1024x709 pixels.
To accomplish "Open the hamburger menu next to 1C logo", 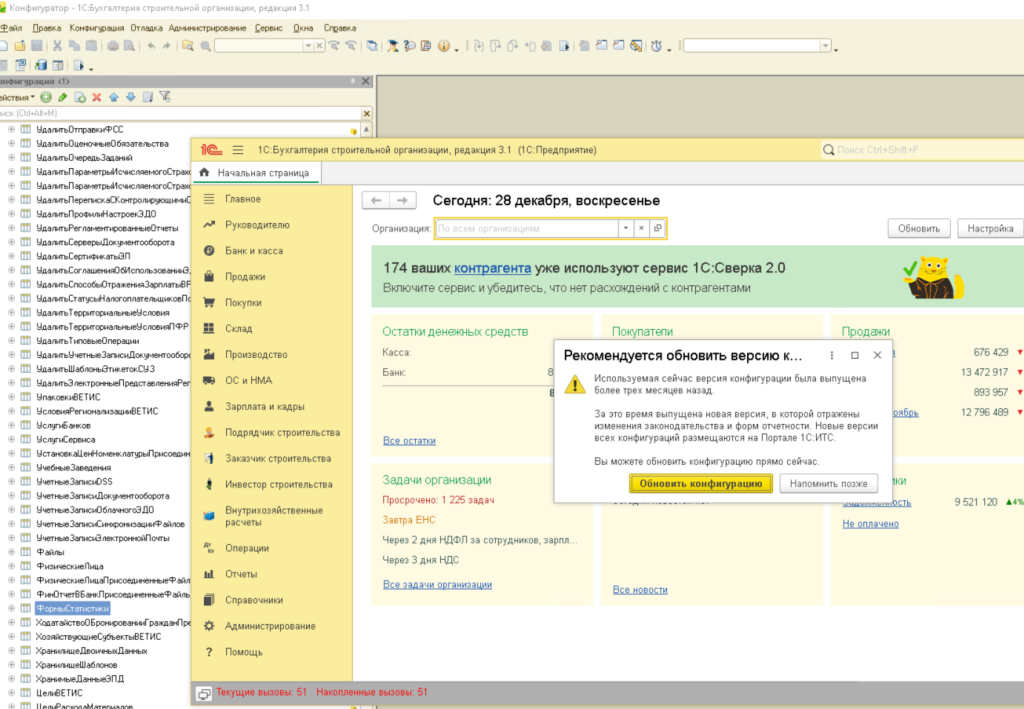I will 238,150.
